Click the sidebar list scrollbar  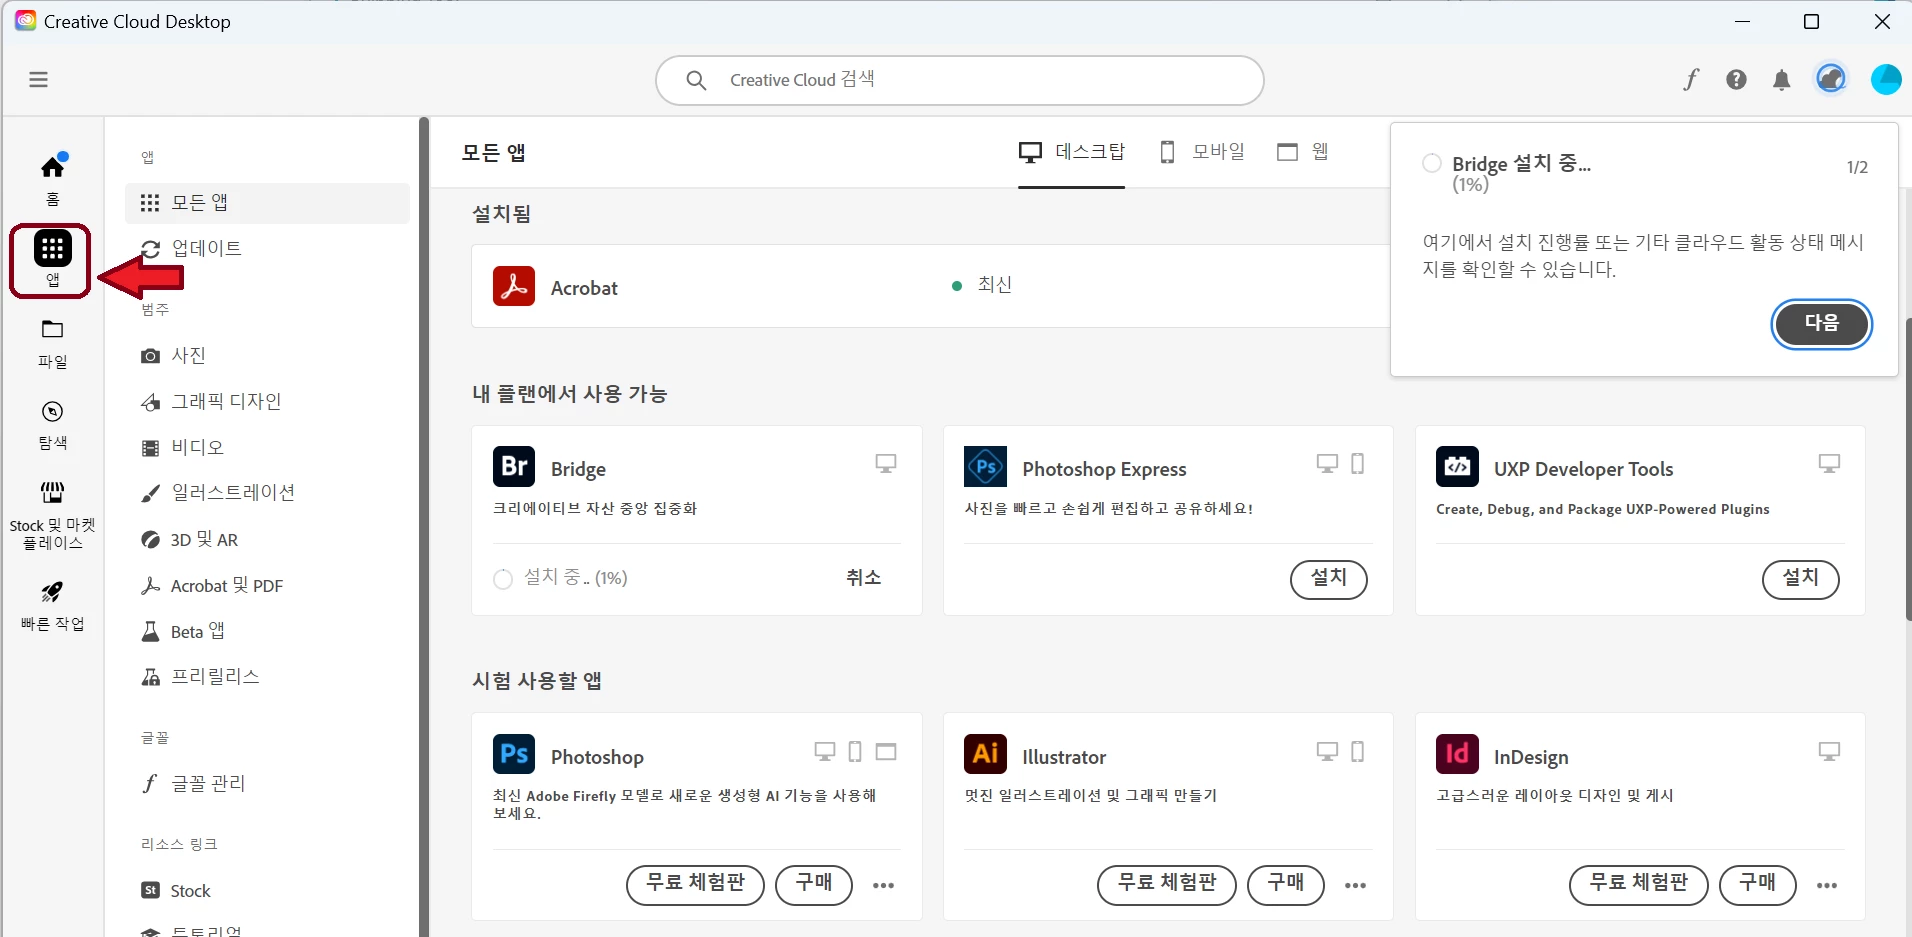tap(424, 527)
